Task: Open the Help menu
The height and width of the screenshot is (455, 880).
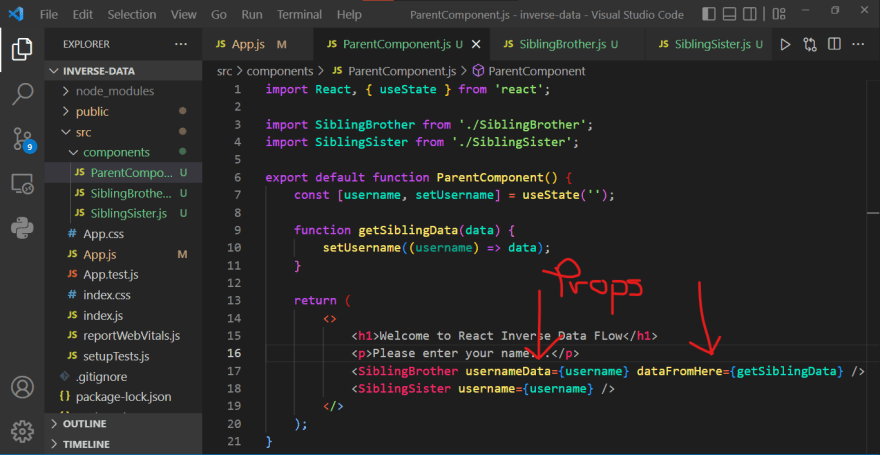Action: pyautogui.click(x=349, y=15)
